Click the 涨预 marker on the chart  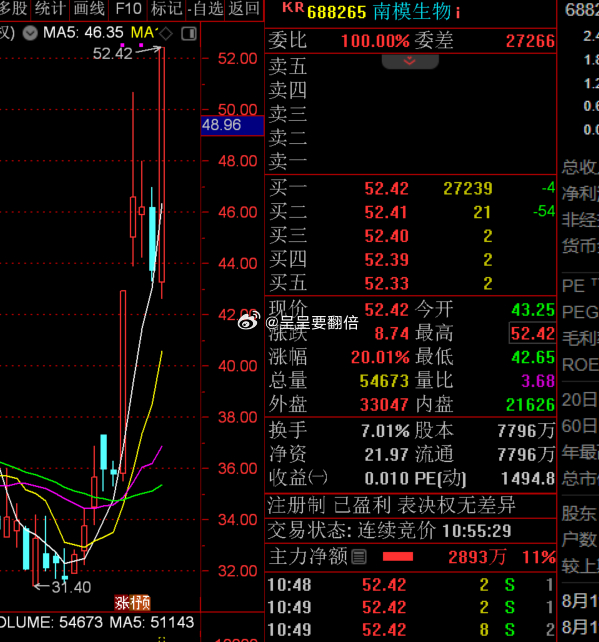132,603
